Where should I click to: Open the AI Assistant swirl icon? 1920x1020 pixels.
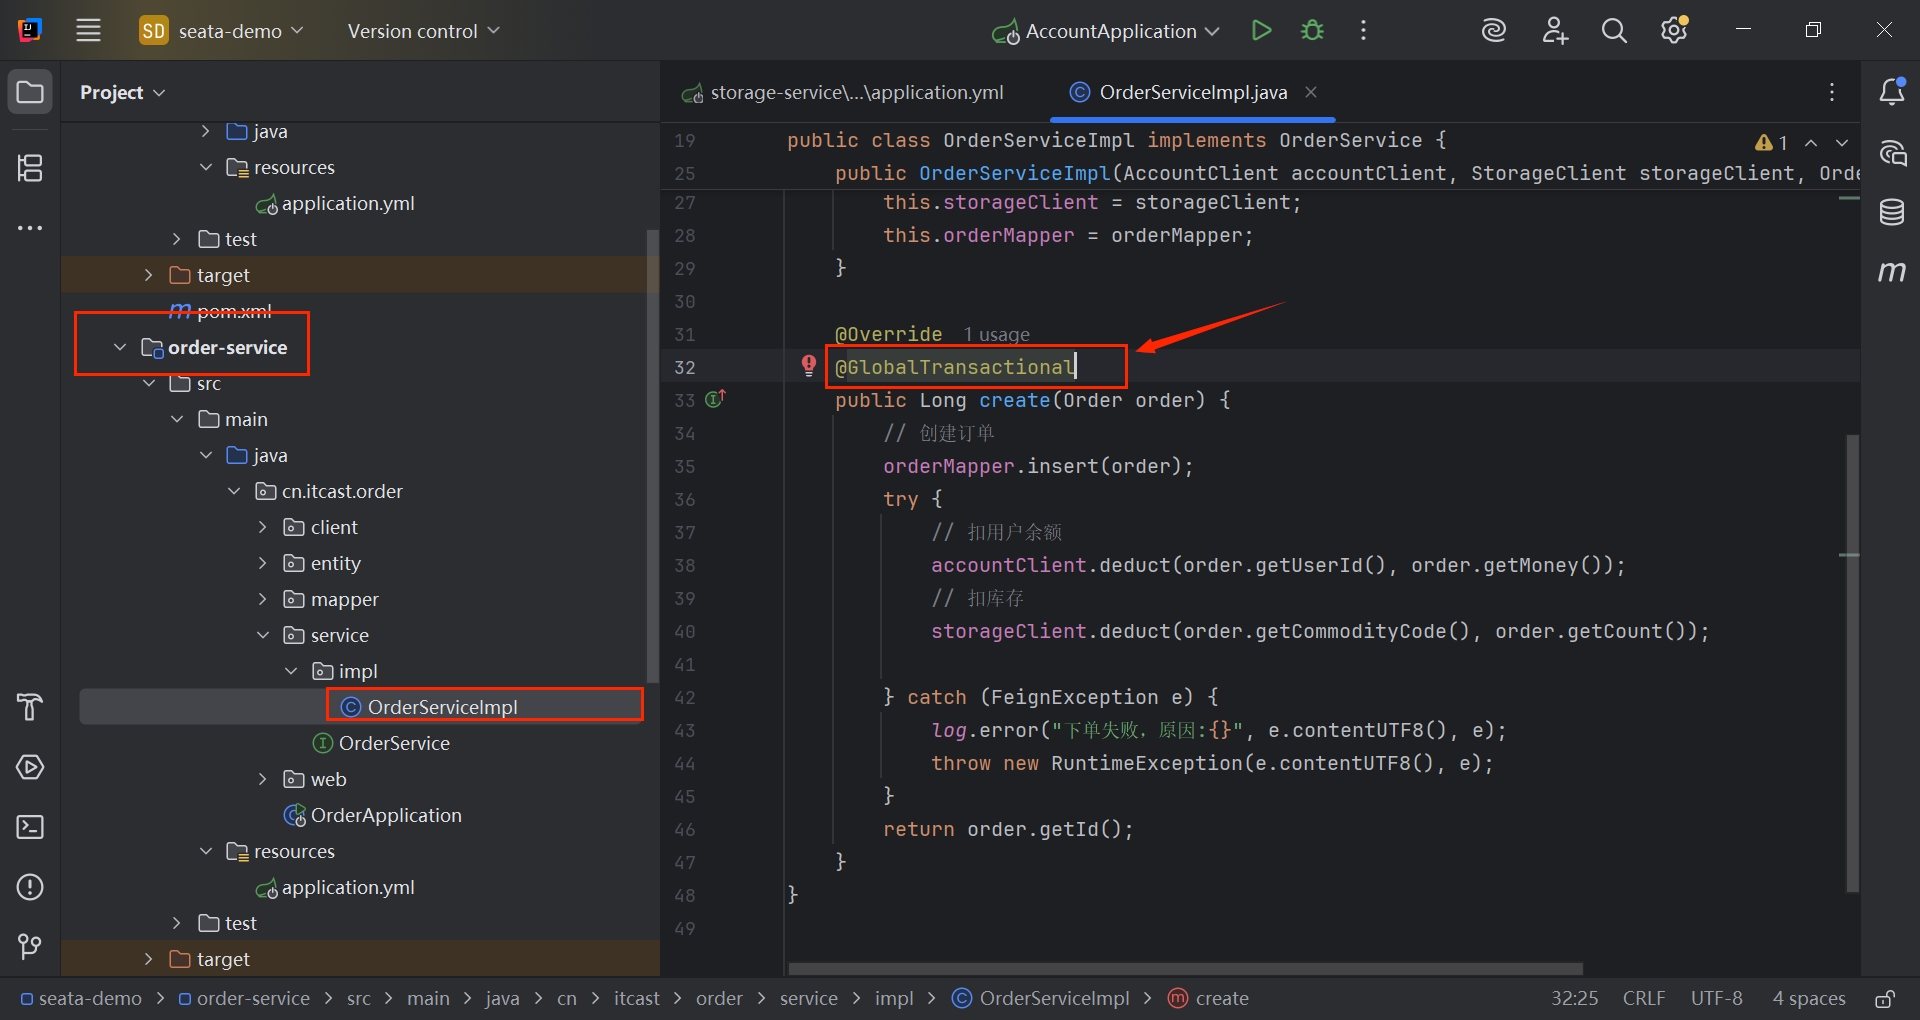[1493, 31]
